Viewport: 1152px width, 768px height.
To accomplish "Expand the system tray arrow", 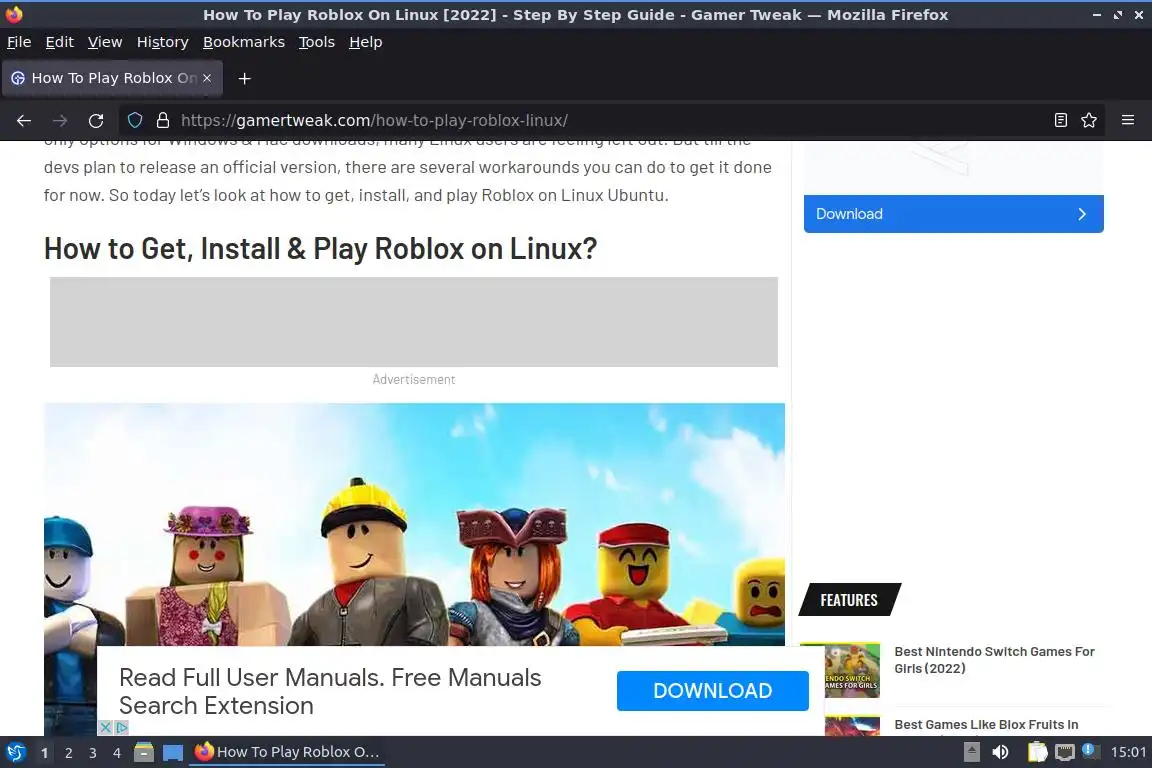I will pos(971,752).
